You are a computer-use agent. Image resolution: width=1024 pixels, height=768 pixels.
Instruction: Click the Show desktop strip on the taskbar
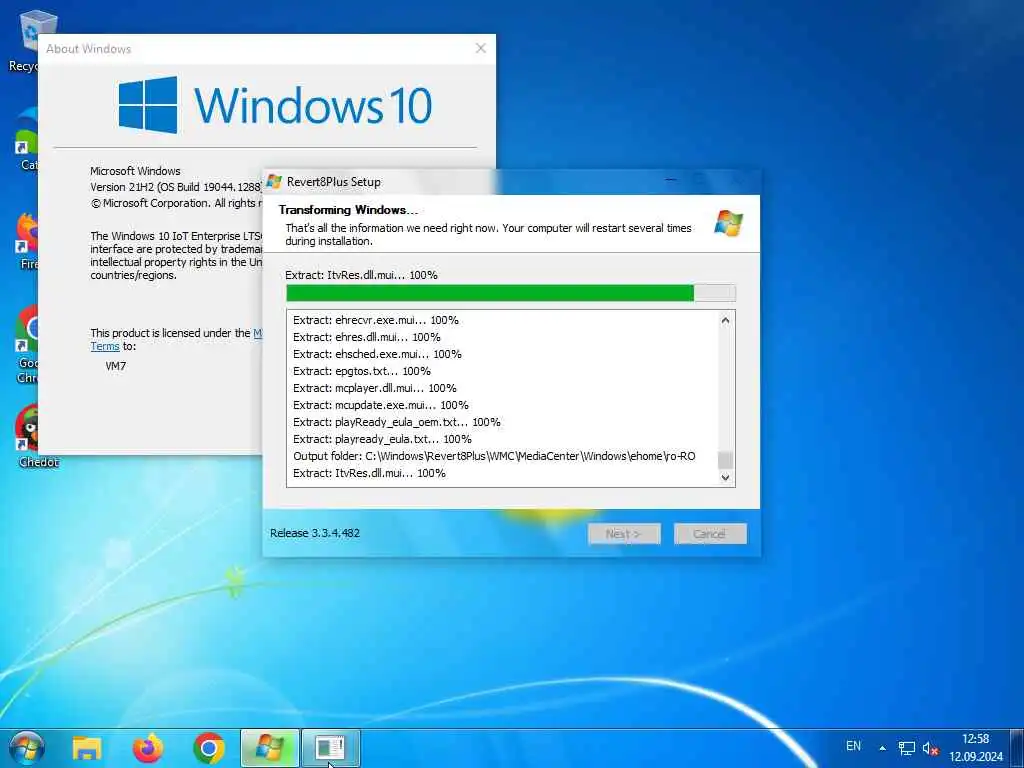(x=1017, y=748)
